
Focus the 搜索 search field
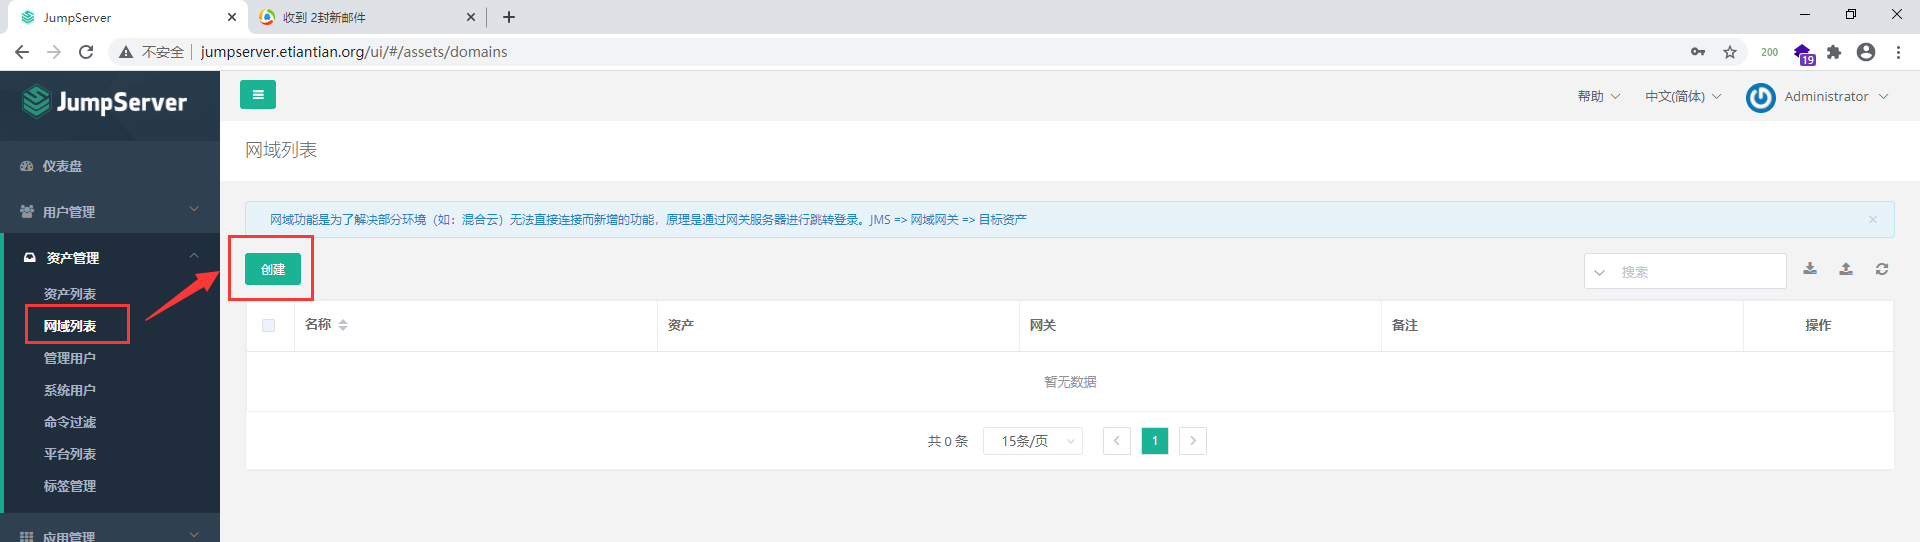[x=1685, y=271]
